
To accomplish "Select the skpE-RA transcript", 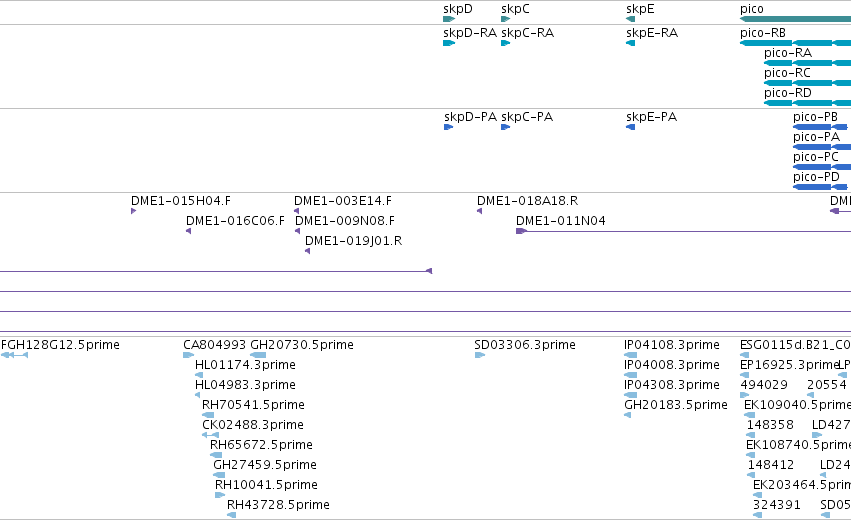I will pos(631,43).
